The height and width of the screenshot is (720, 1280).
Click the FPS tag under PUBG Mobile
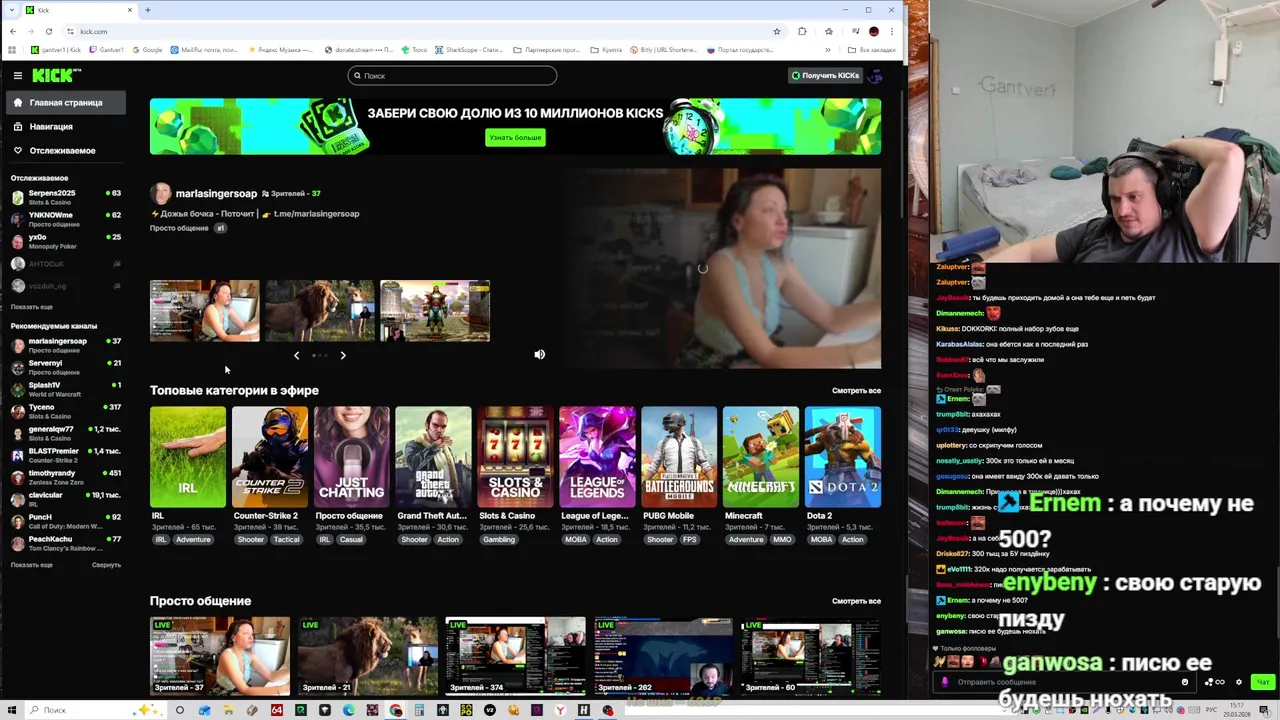click(x=690, y=540)
